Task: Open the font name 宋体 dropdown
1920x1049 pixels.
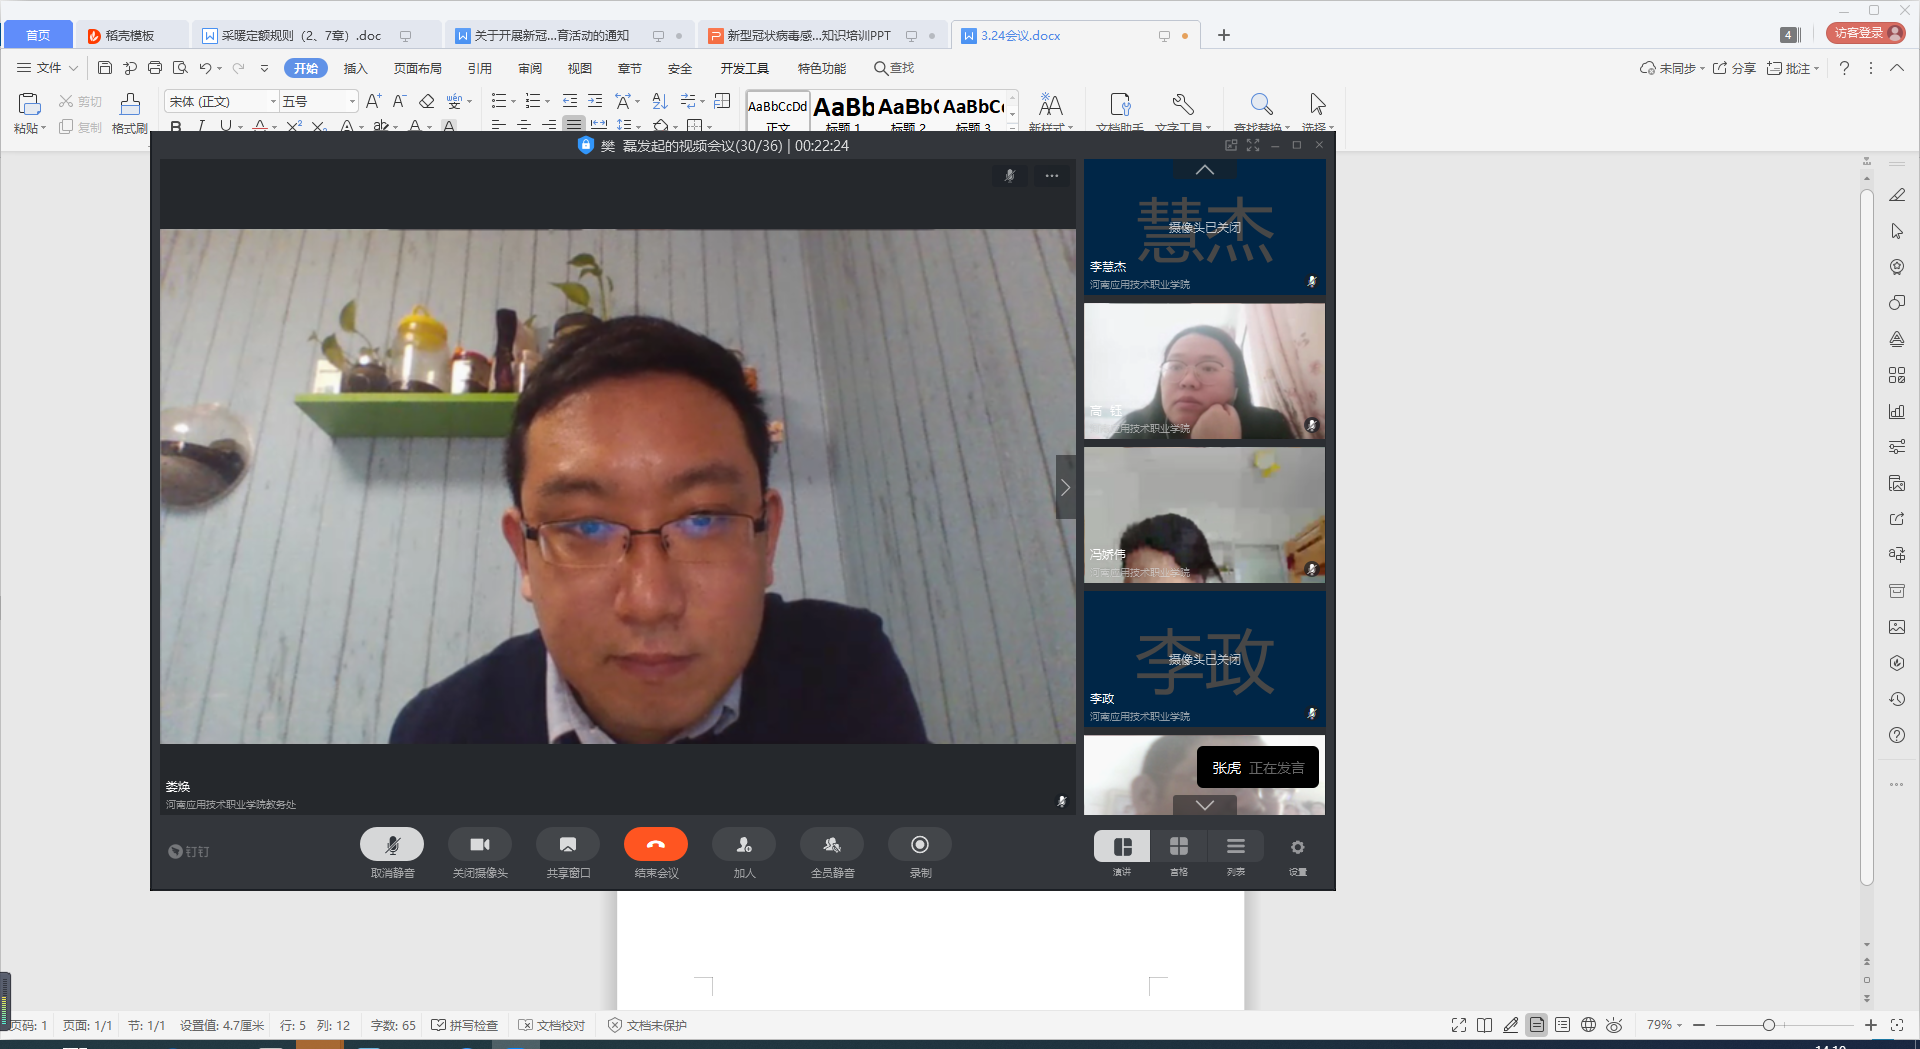Action: point(273,102)
